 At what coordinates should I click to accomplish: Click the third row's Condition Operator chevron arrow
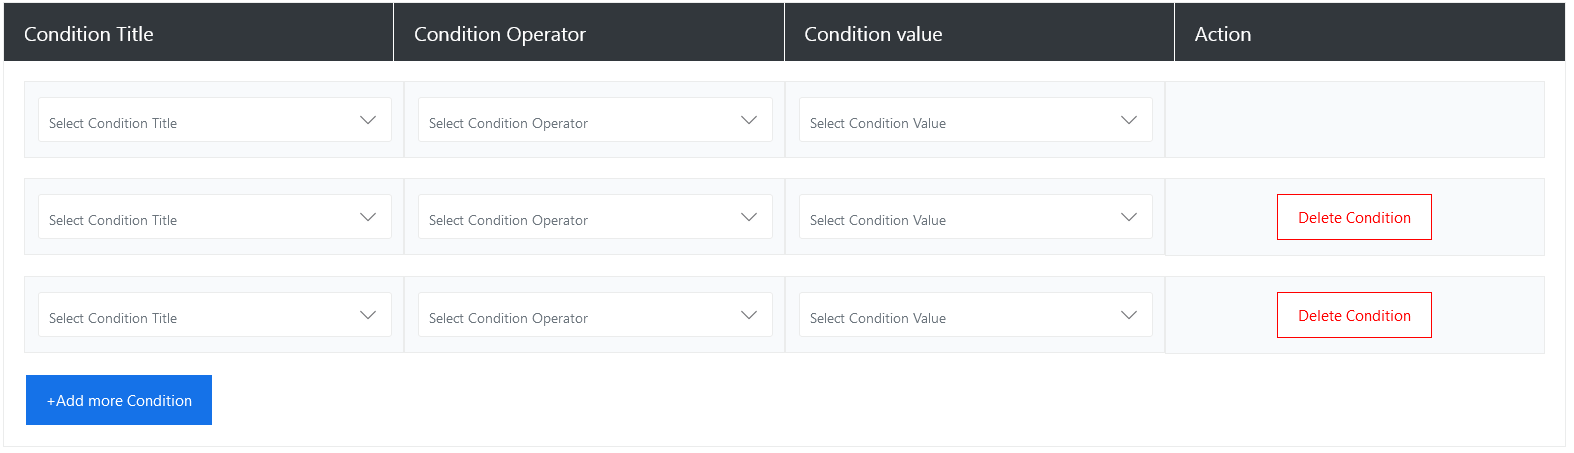pos(749,315)
